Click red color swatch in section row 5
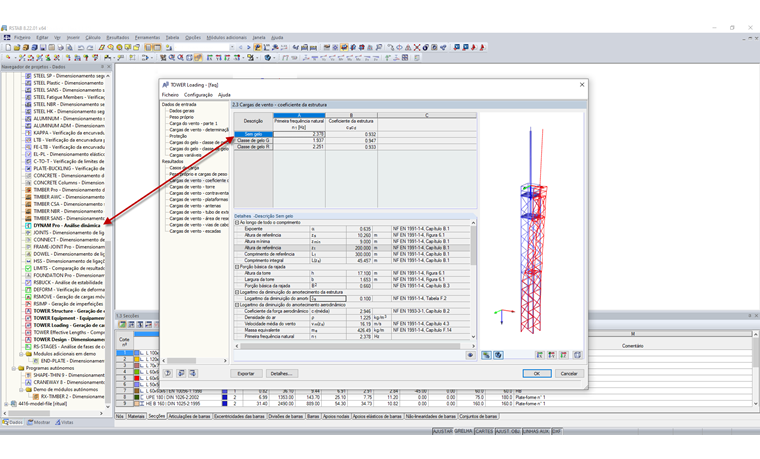The width and height of the screenshot is (760, 459). coord(137,378)
